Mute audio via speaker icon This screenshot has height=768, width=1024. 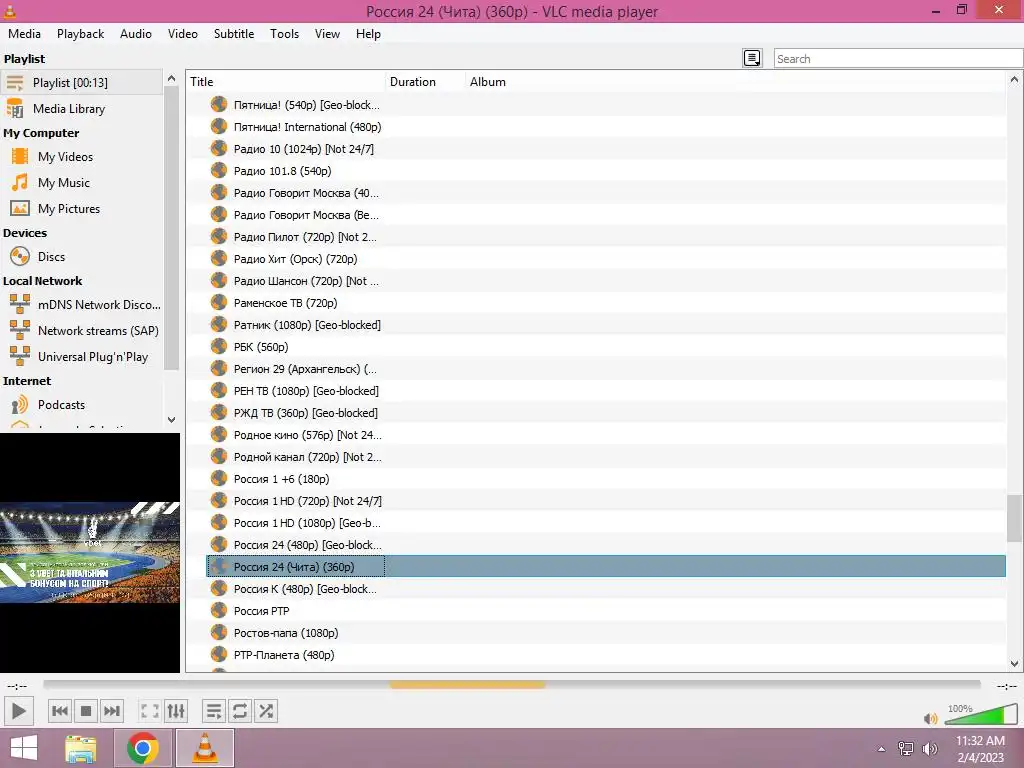[x=931, y=718]
